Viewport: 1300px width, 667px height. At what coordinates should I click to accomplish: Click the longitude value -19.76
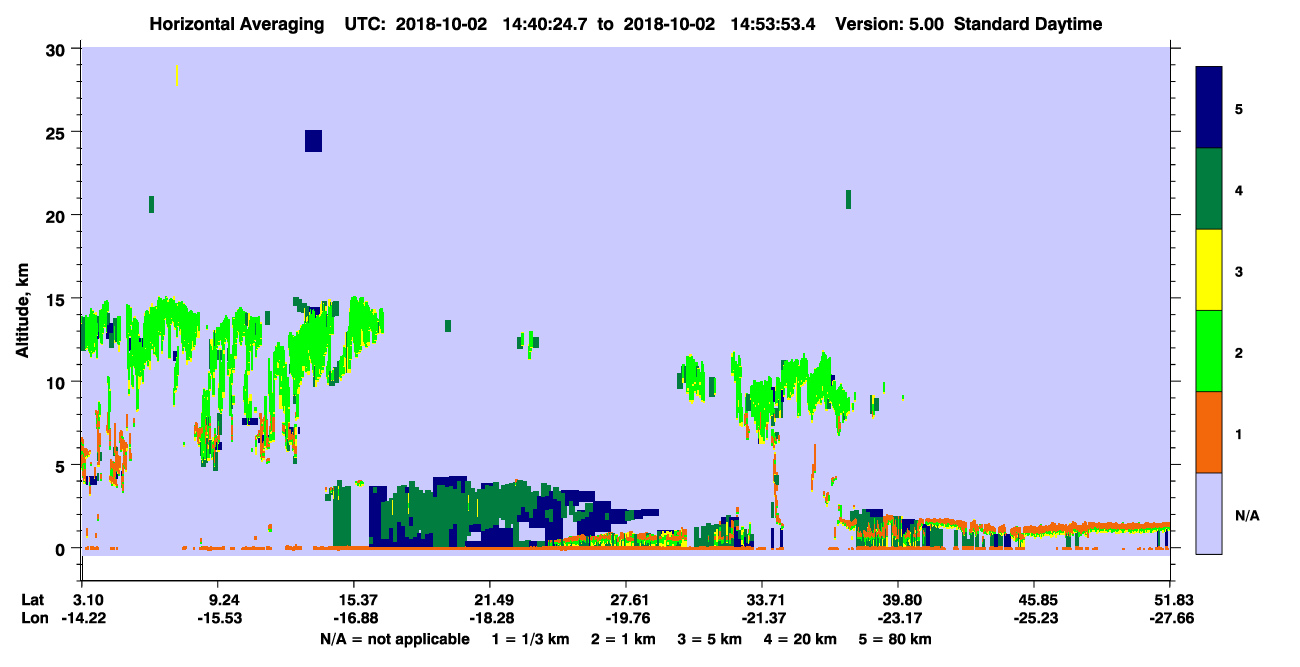click(626, 618)
